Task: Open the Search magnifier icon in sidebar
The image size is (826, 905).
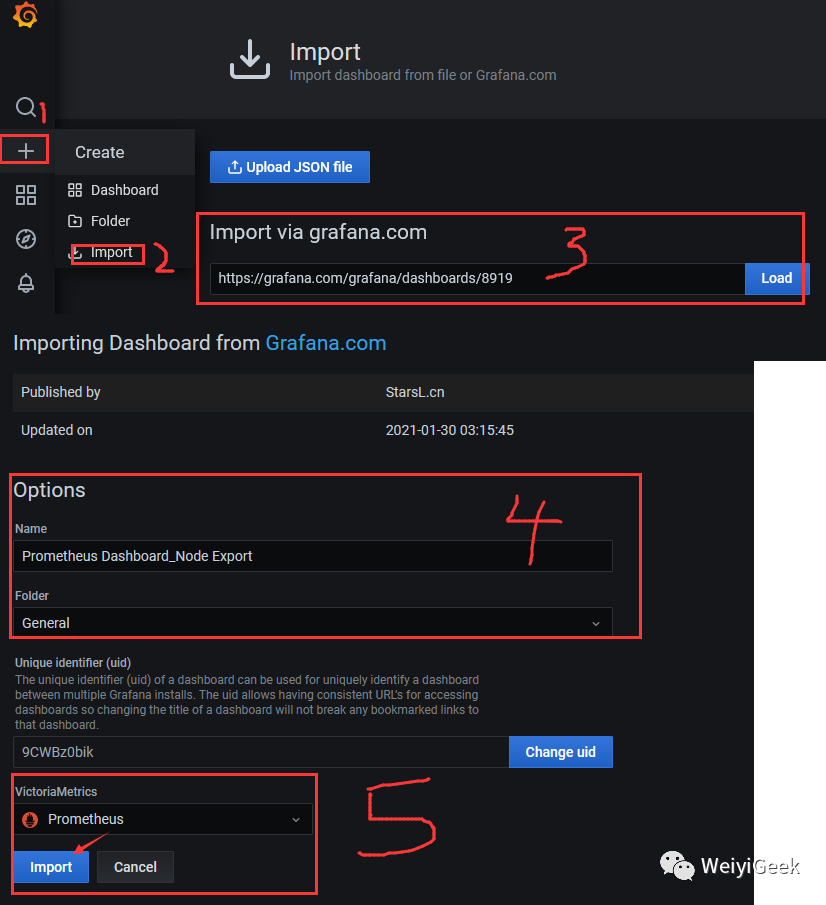Action: click(25, 107)
